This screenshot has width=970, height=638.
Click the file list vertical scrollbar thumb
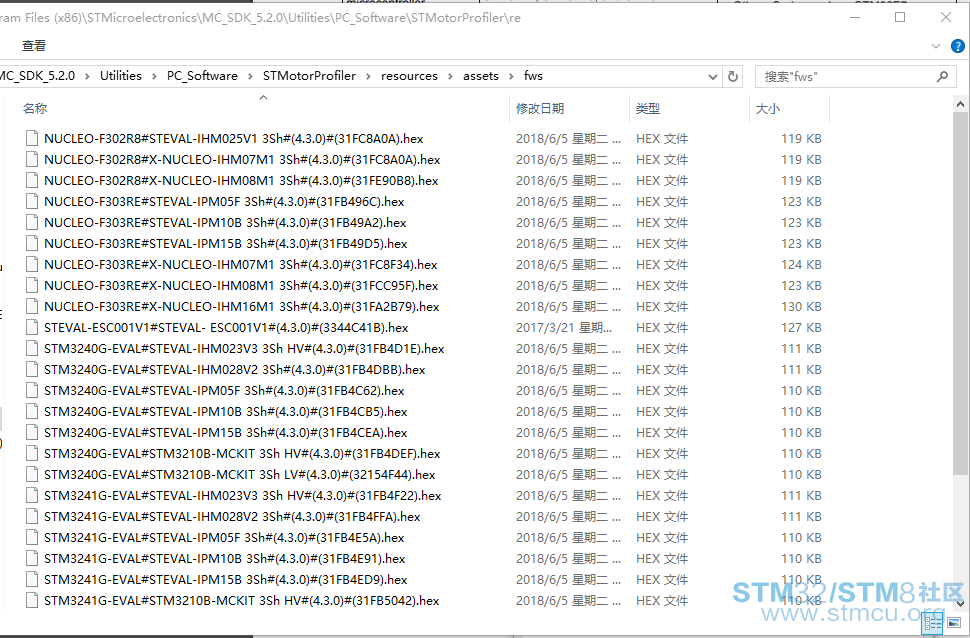[x=960, y=294]
